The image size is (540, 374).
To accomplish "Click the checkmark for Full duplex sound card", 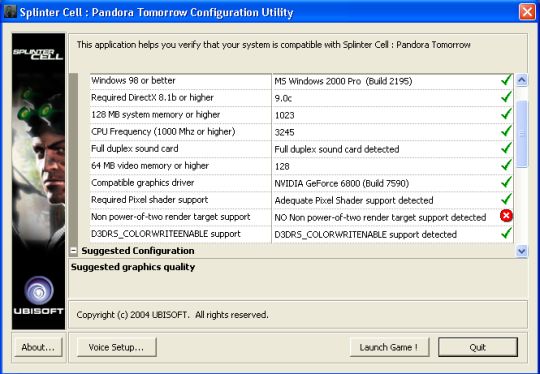I will (x=506, y=148).
